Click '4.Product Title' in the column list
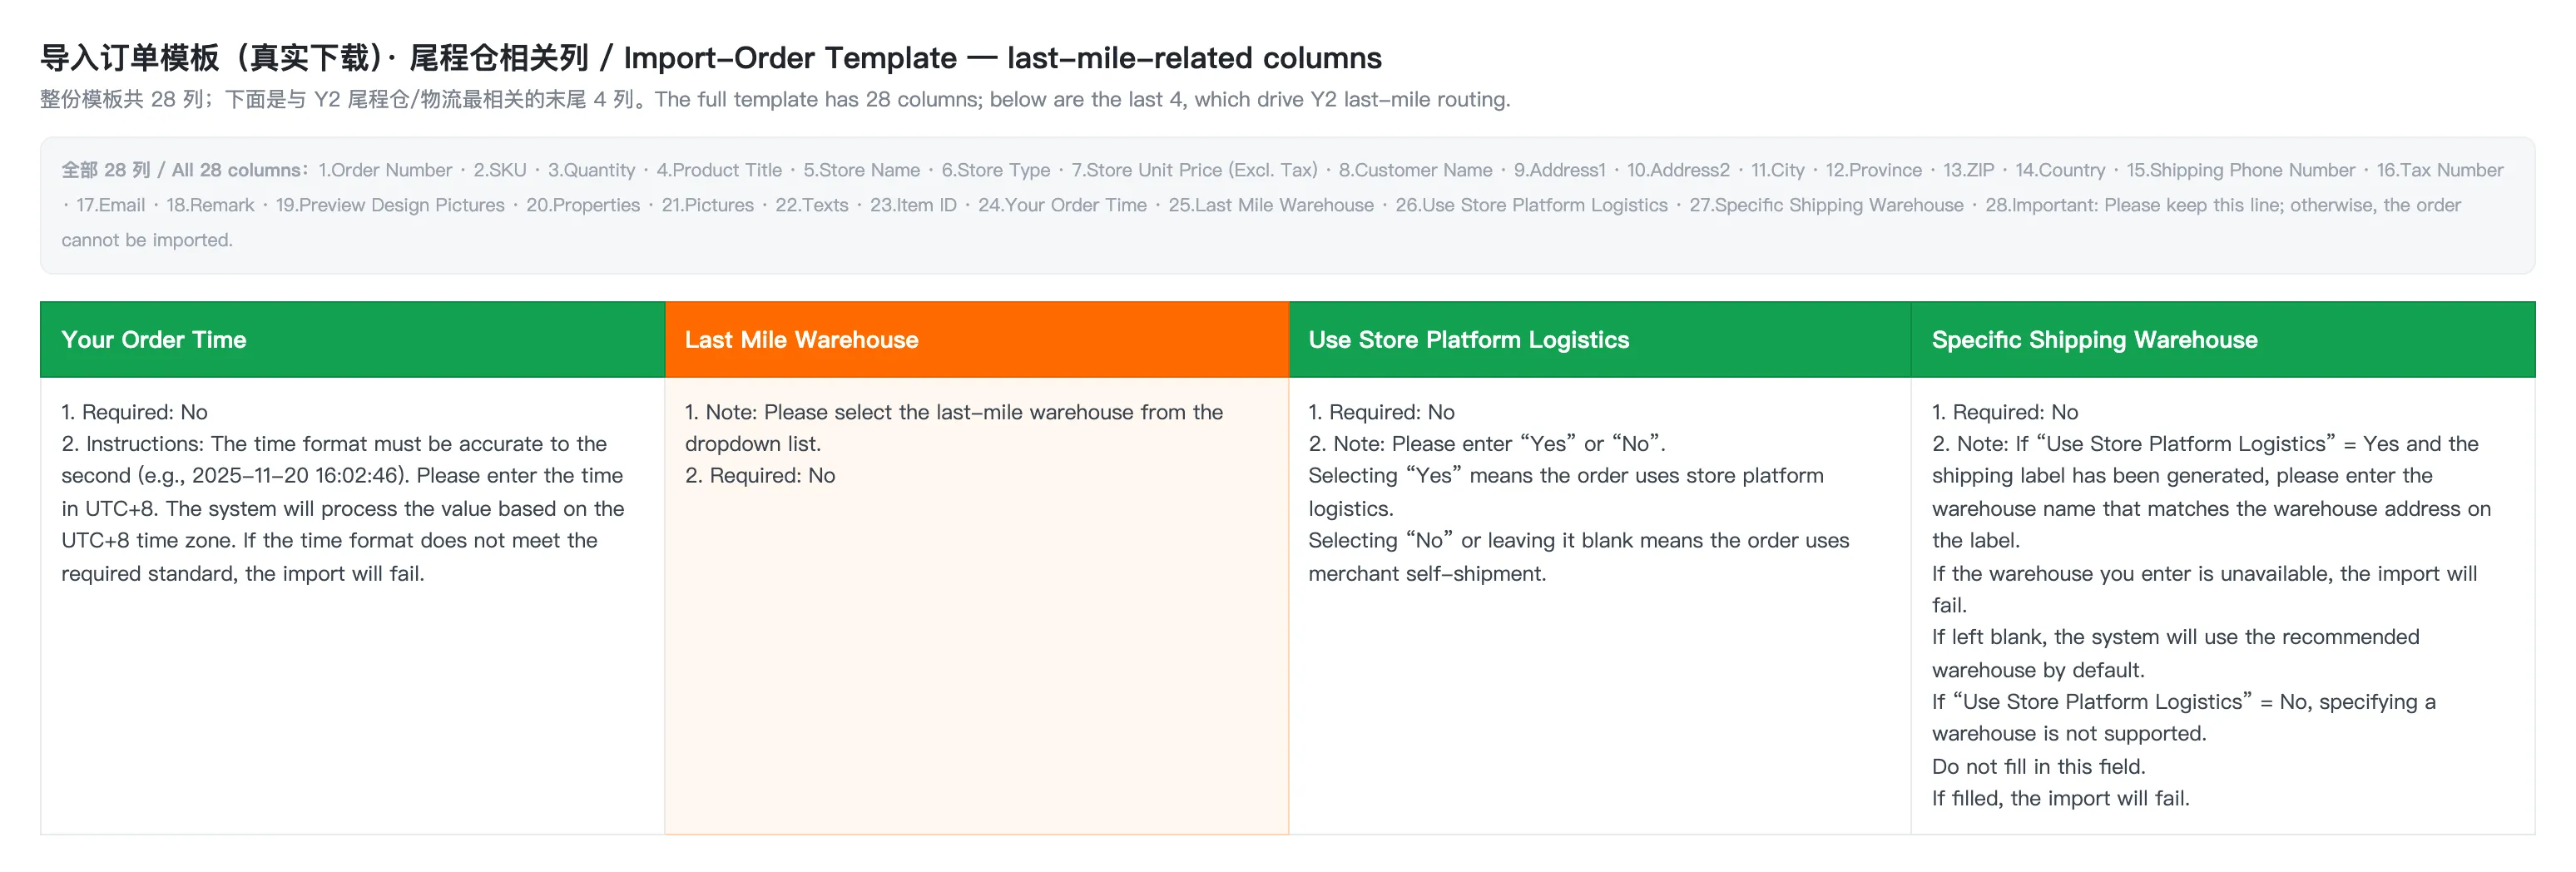Screen dimensions: 2576x872 719,170
